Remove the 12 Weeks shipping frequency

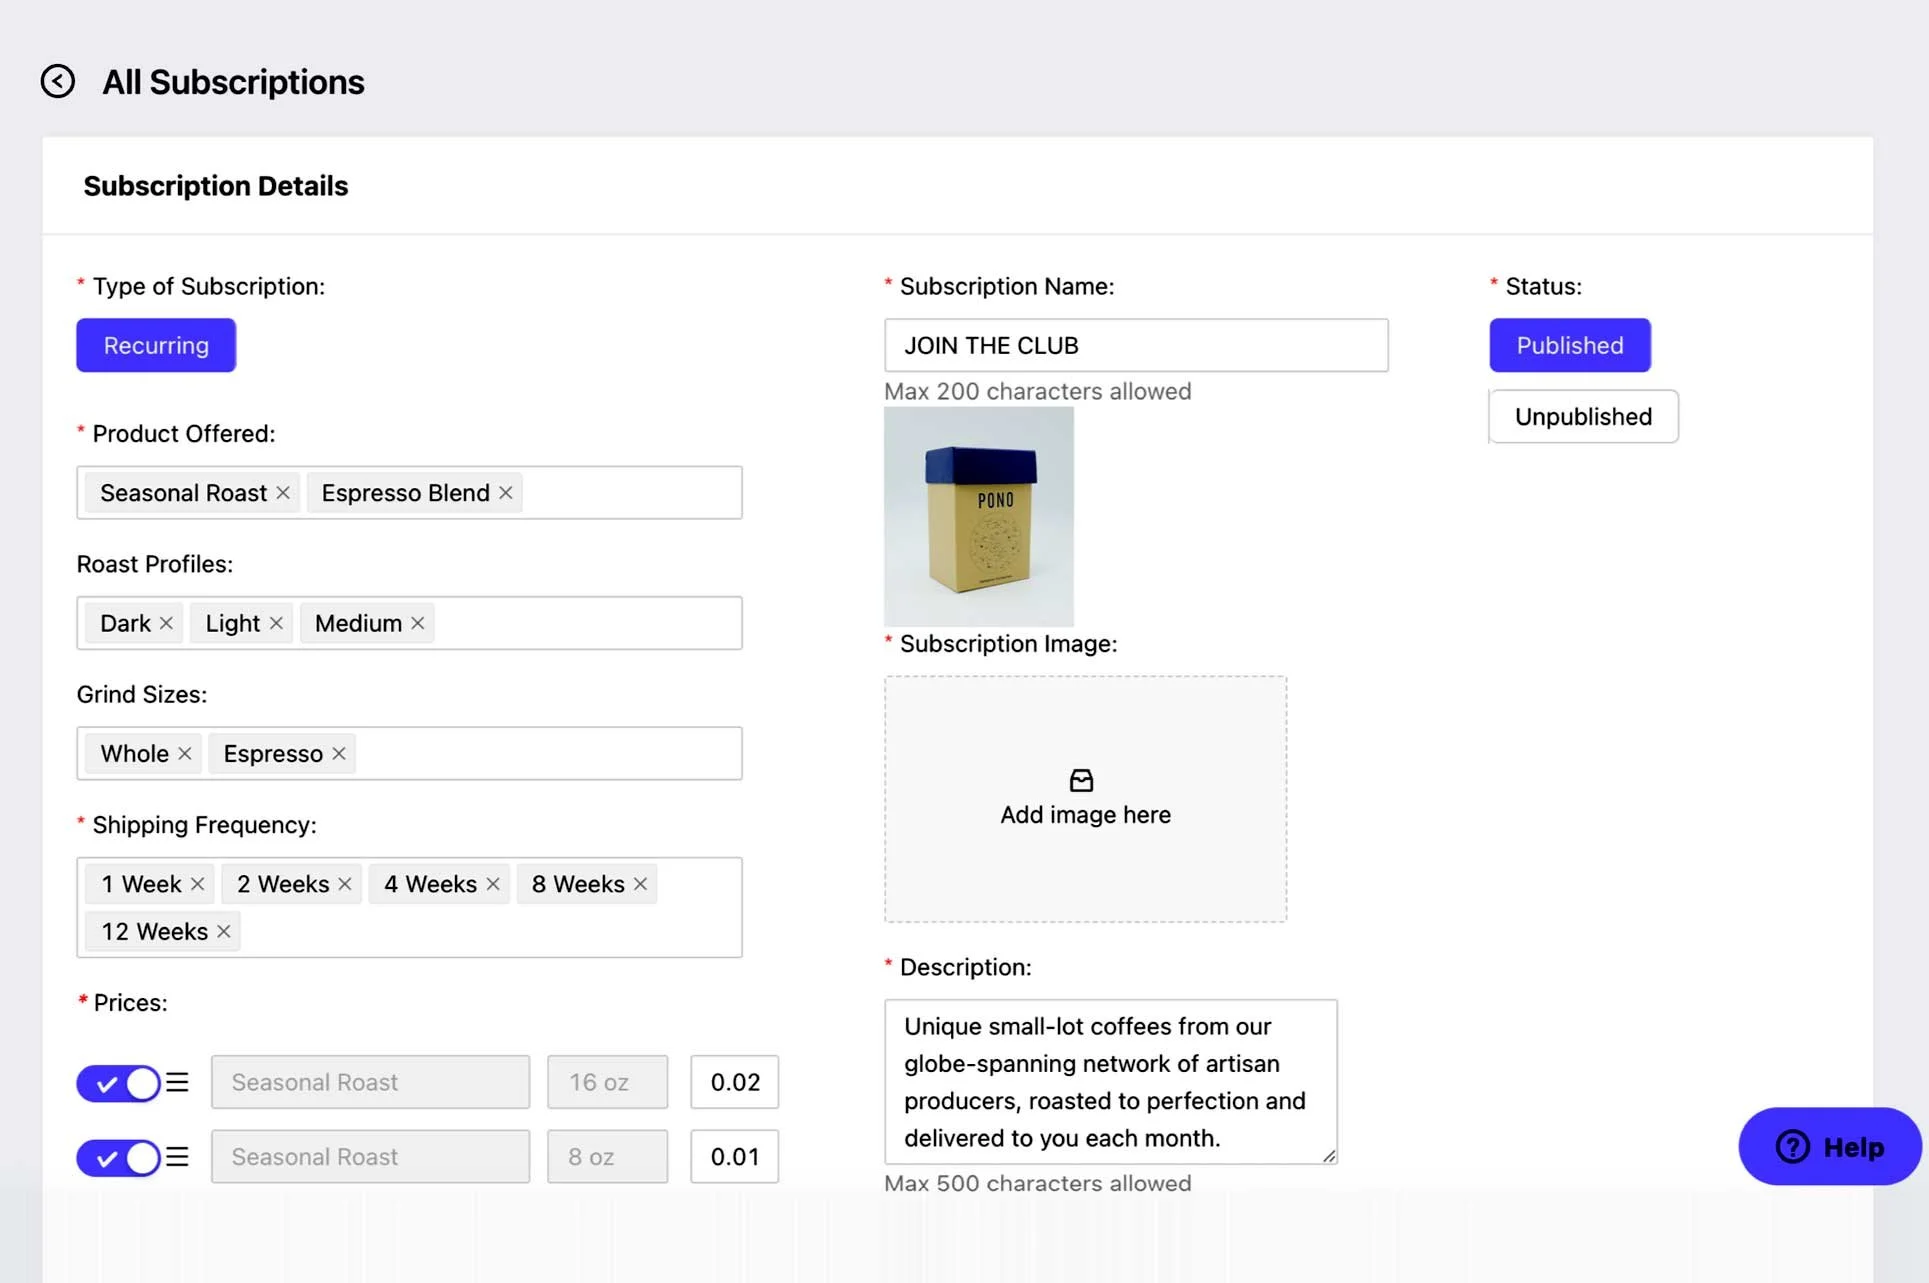click(x=224, y=932)
